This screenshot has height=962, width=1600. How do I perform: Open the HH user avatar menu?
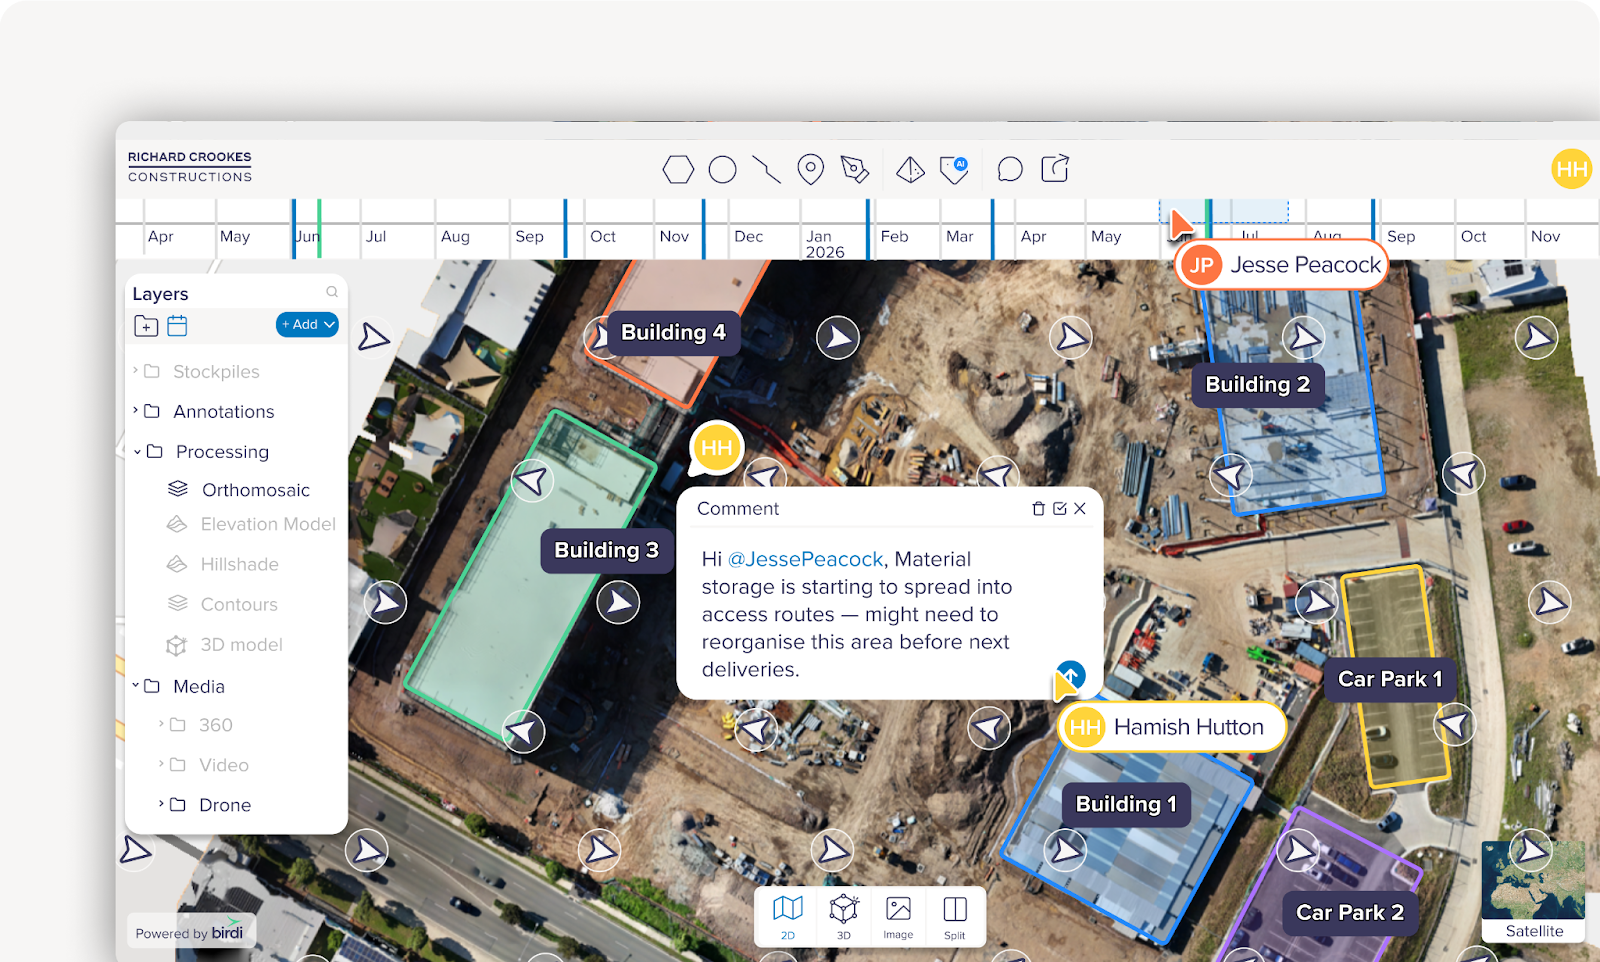(1571, 169)
